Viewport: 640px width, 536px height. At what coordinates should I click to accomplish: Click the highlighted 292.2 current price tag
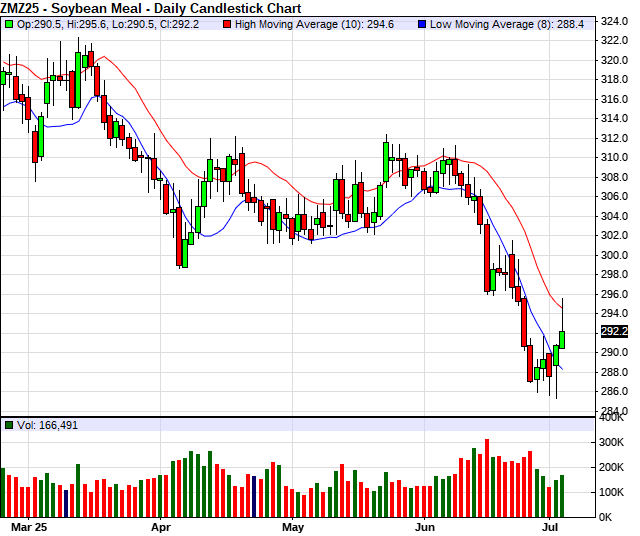(x=614, y=331)
